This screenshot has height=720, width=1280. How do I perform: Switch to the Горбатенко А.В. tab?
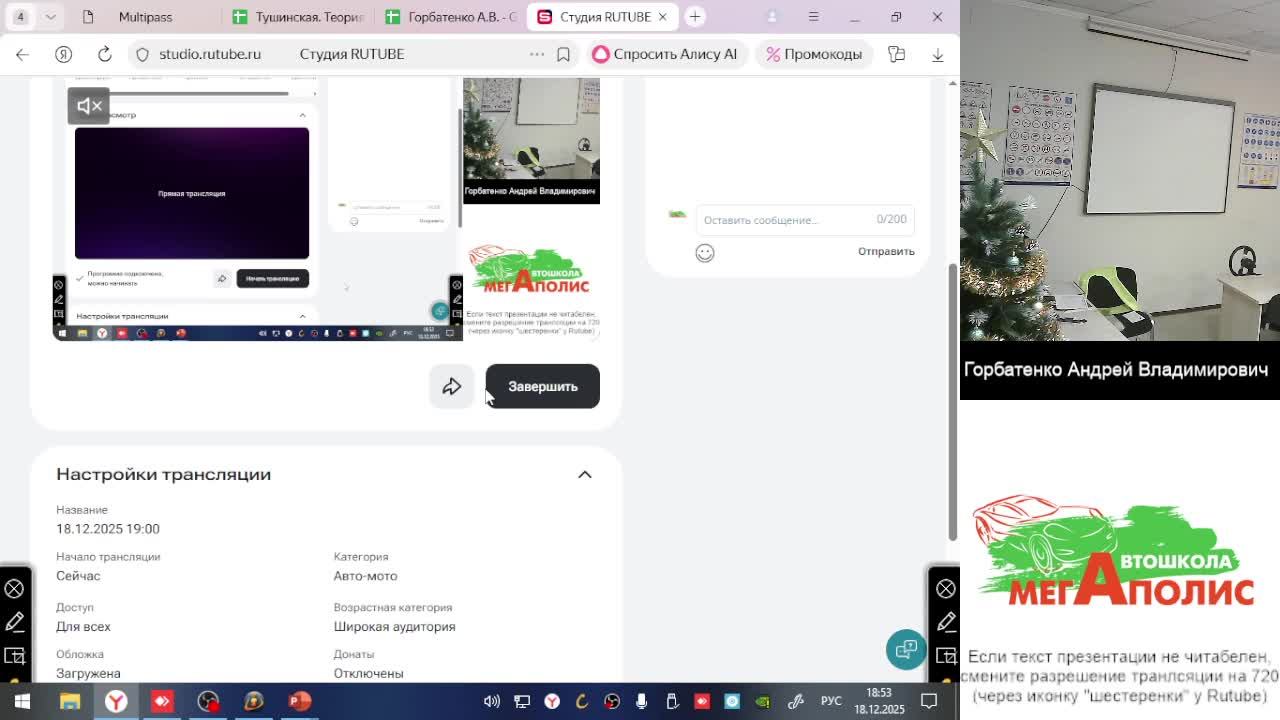(x=450, y=17)
